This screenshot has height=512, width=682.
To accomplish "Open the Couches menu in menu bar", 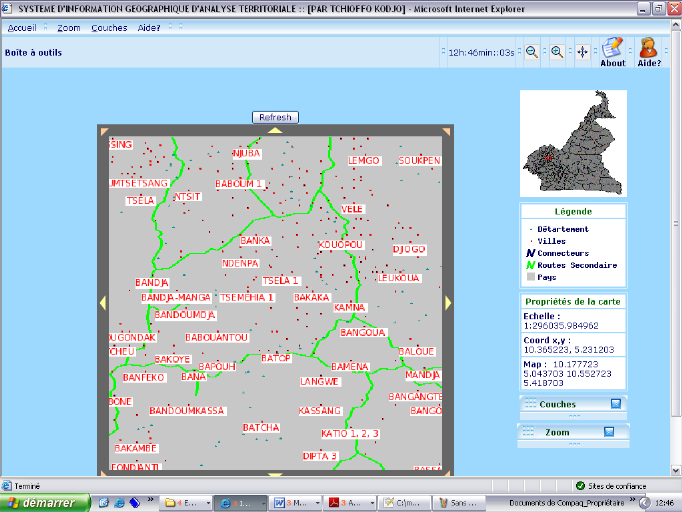I will (x=109, y=28).
